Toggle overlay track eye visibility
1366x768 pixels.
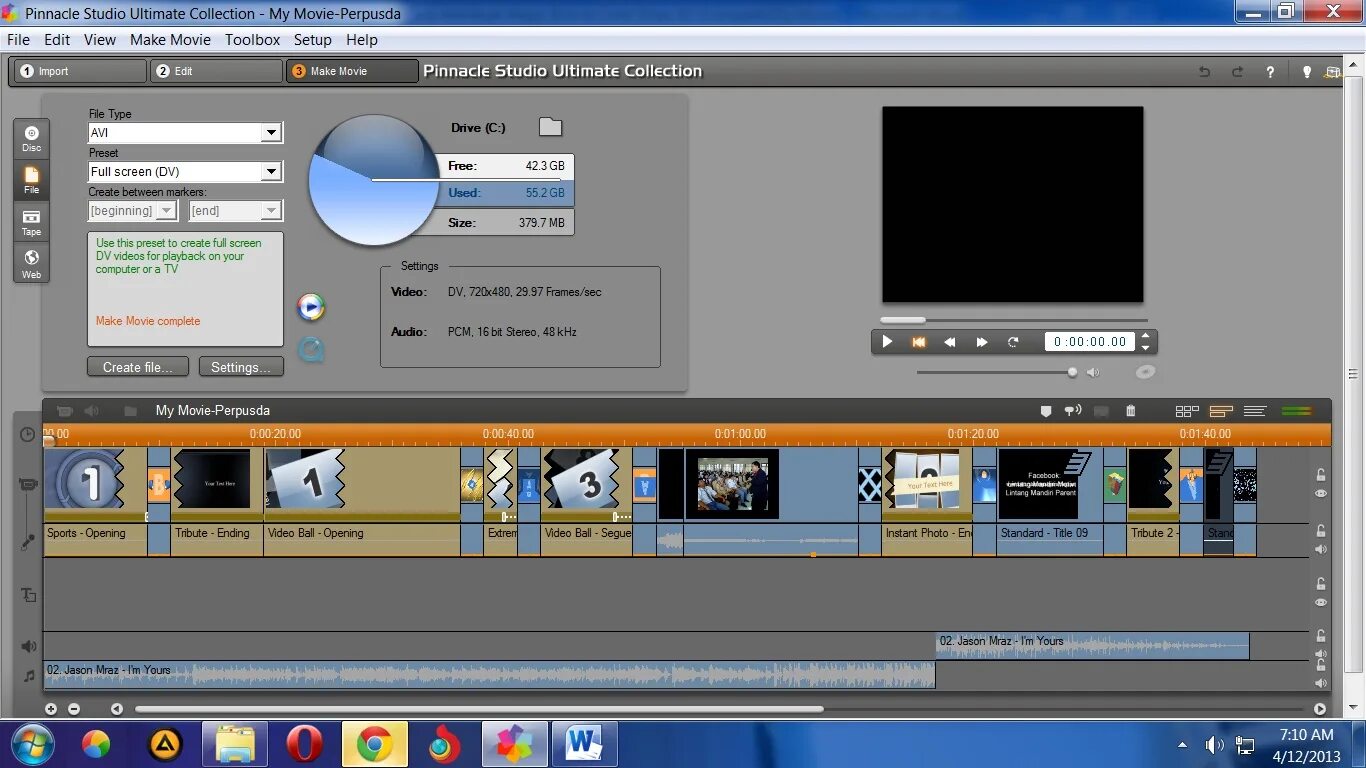point(1321,602)
